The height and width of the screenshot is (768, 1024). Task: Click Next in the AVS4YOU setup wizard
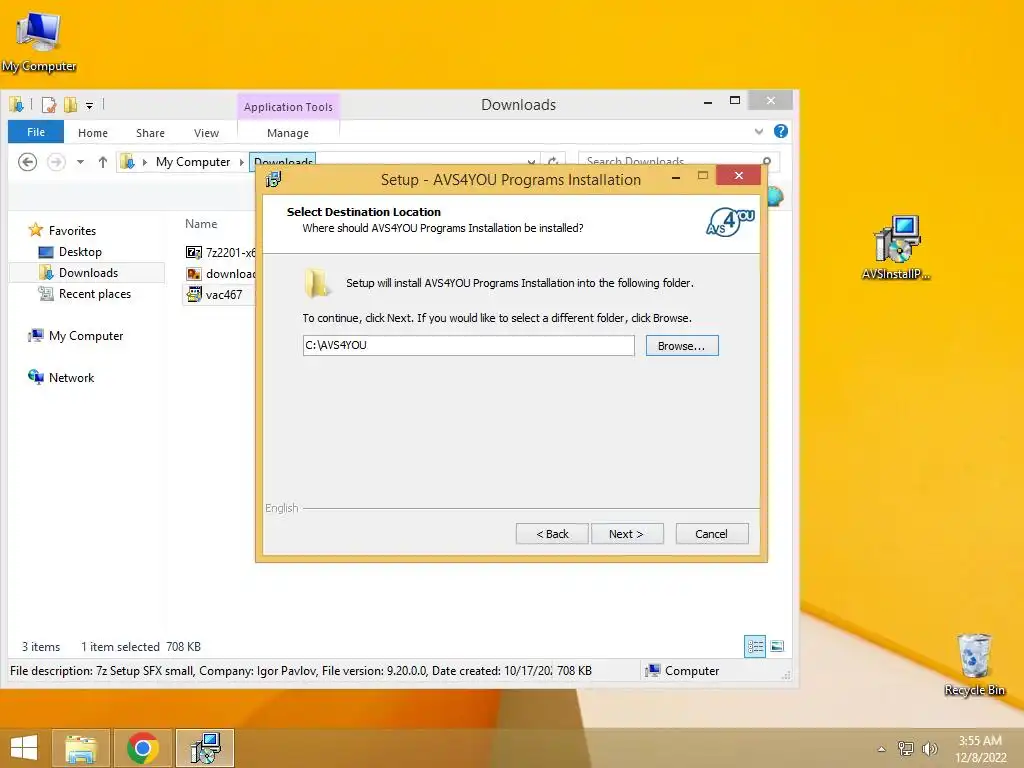pos(627,534)
